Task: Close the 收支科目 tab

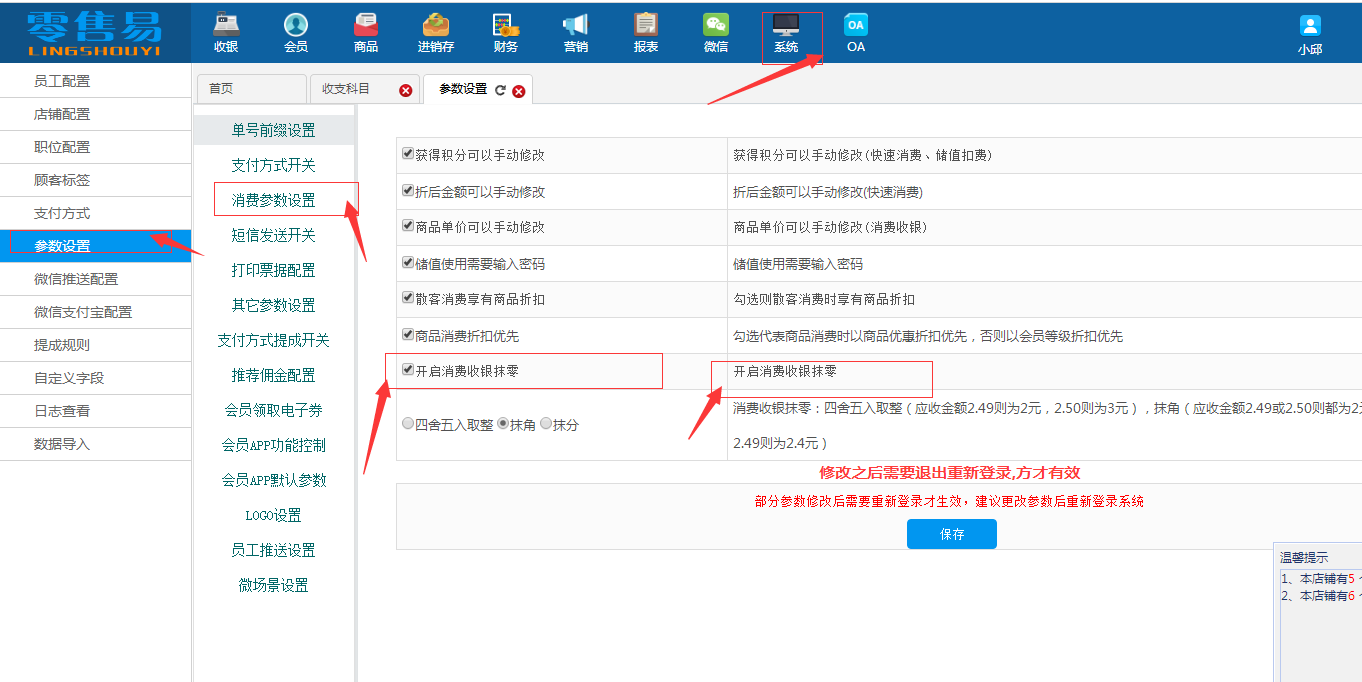Action: 404,89
